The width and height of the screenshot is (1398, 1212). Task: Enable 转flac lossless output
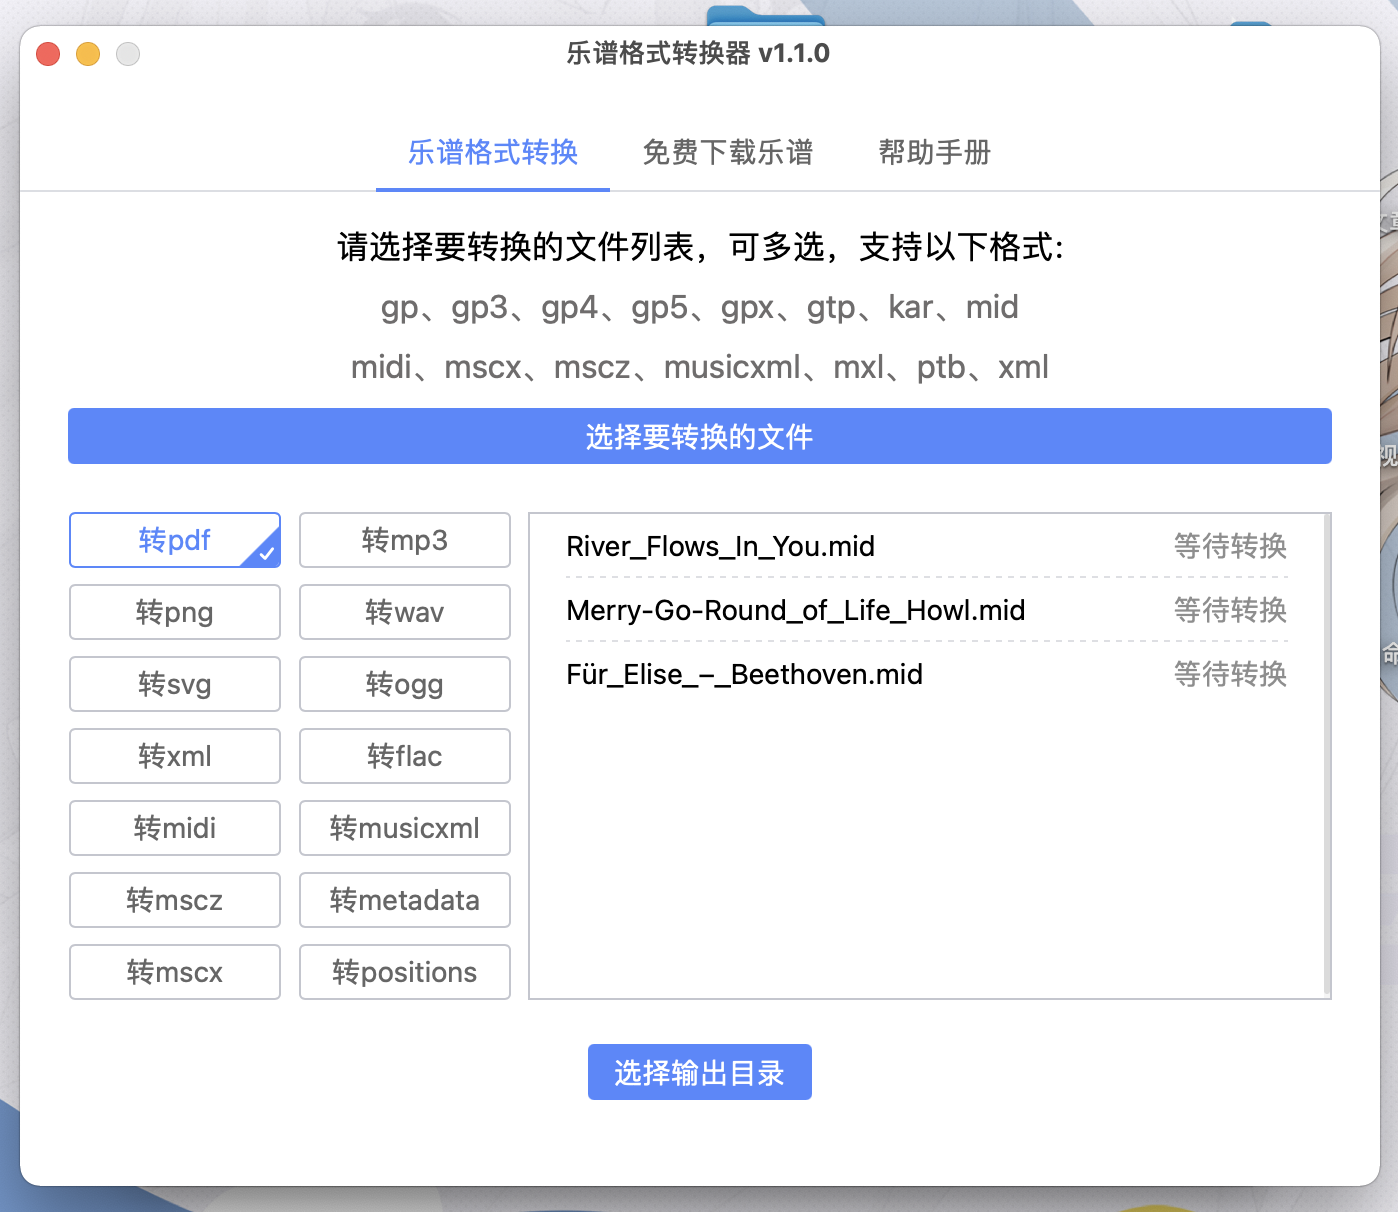tap(404, 756)
